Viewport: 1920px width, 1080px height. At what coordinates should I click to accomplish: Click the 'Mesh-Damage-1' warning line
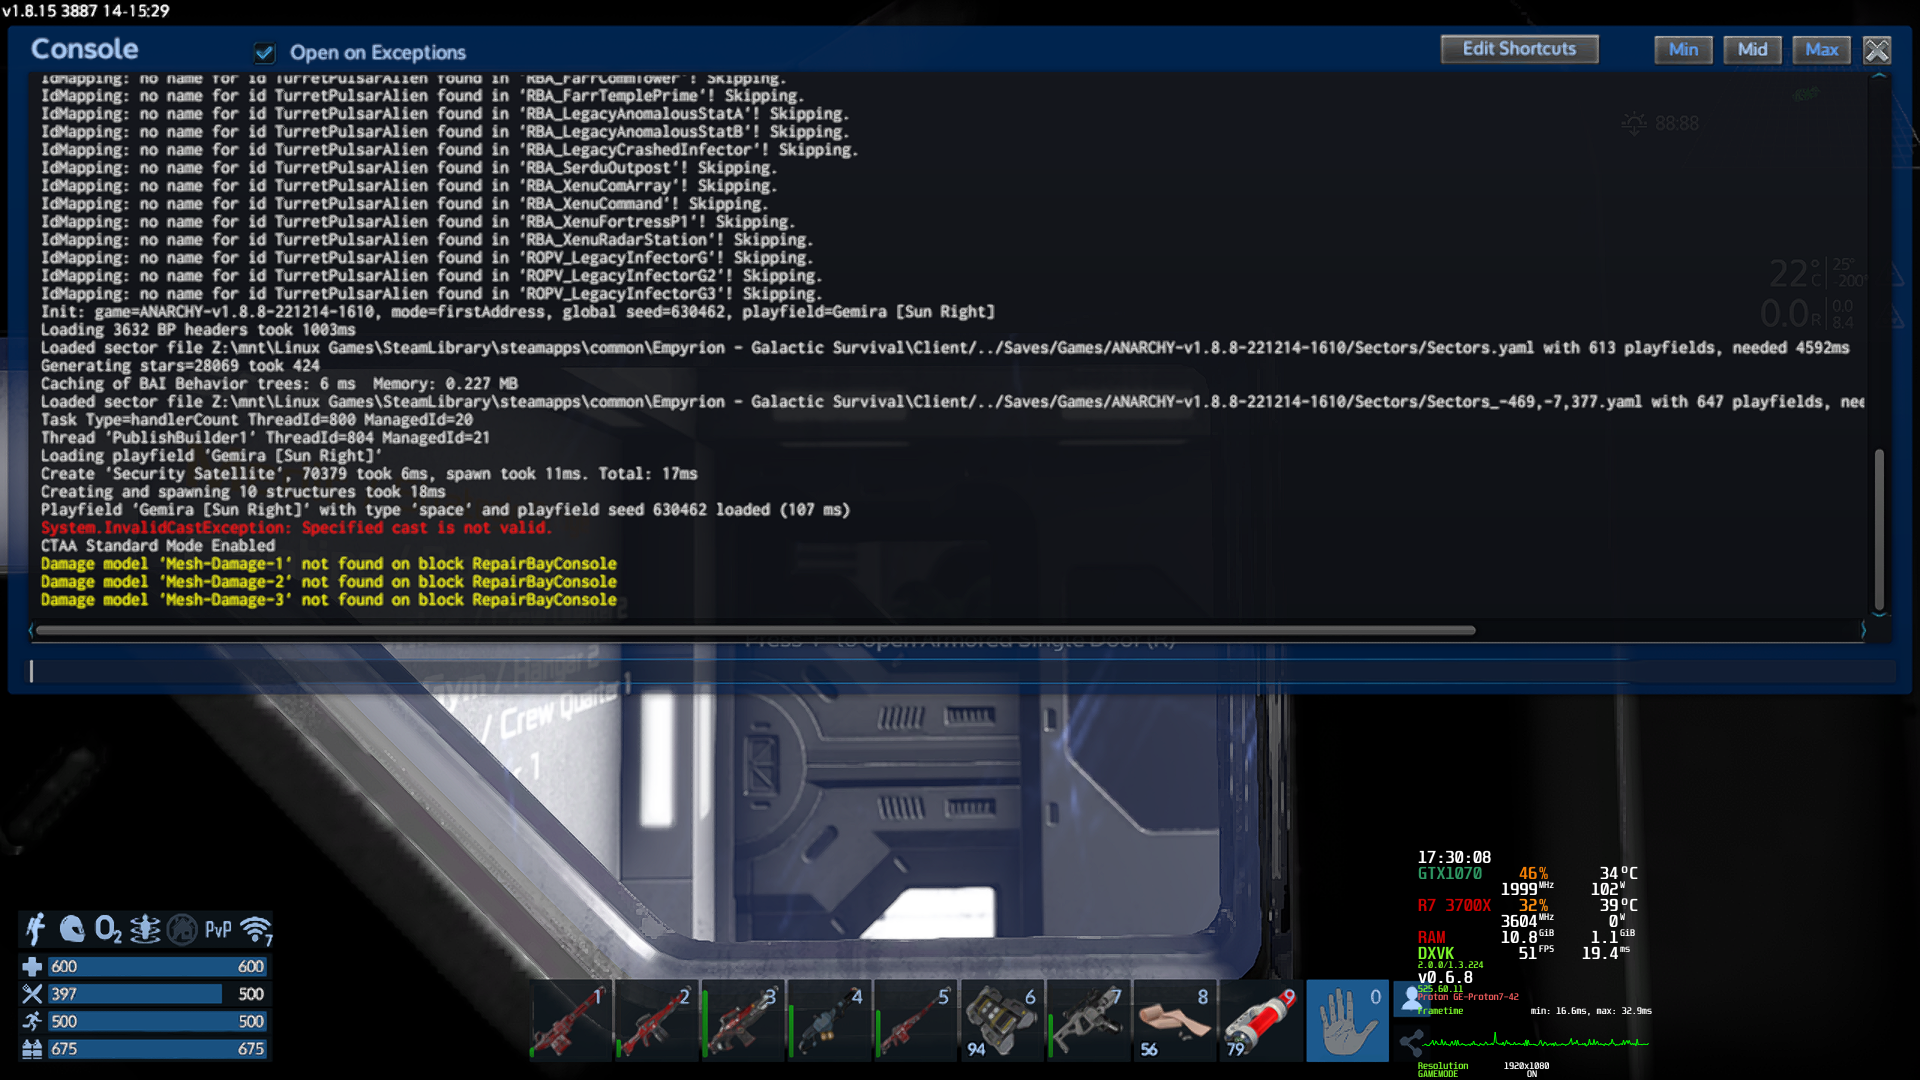[x=329, y=564]
